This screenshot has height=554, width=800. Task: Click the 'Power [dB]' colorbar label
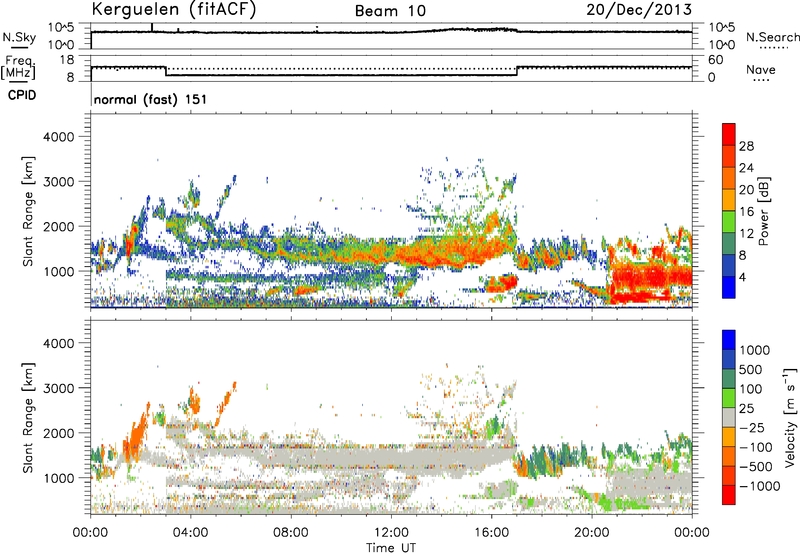[x=763, y=211]
